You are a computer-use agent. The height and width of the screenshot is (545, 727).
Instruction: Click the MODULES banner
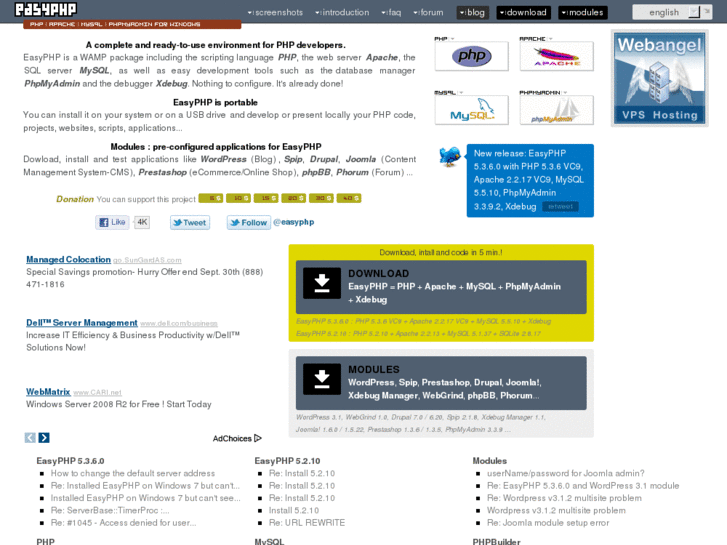(441, 383)
